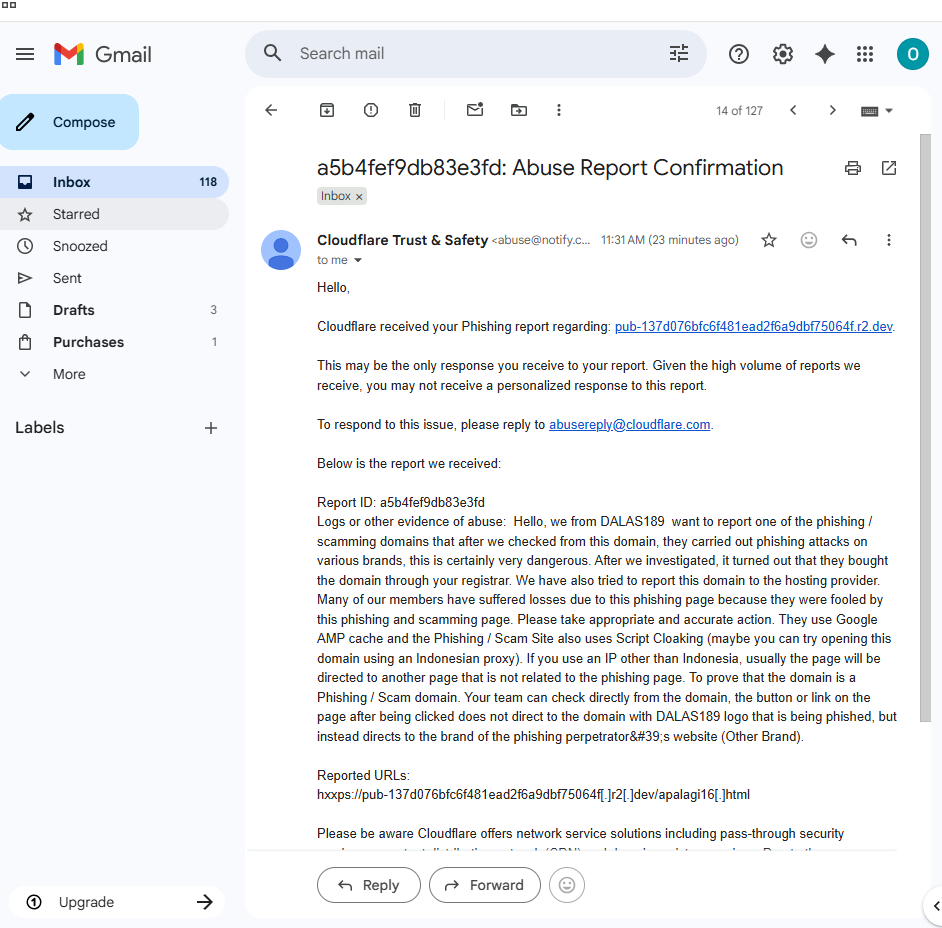Click the abusereply@cloudflare.com link
942x928 pixels.
629,424
